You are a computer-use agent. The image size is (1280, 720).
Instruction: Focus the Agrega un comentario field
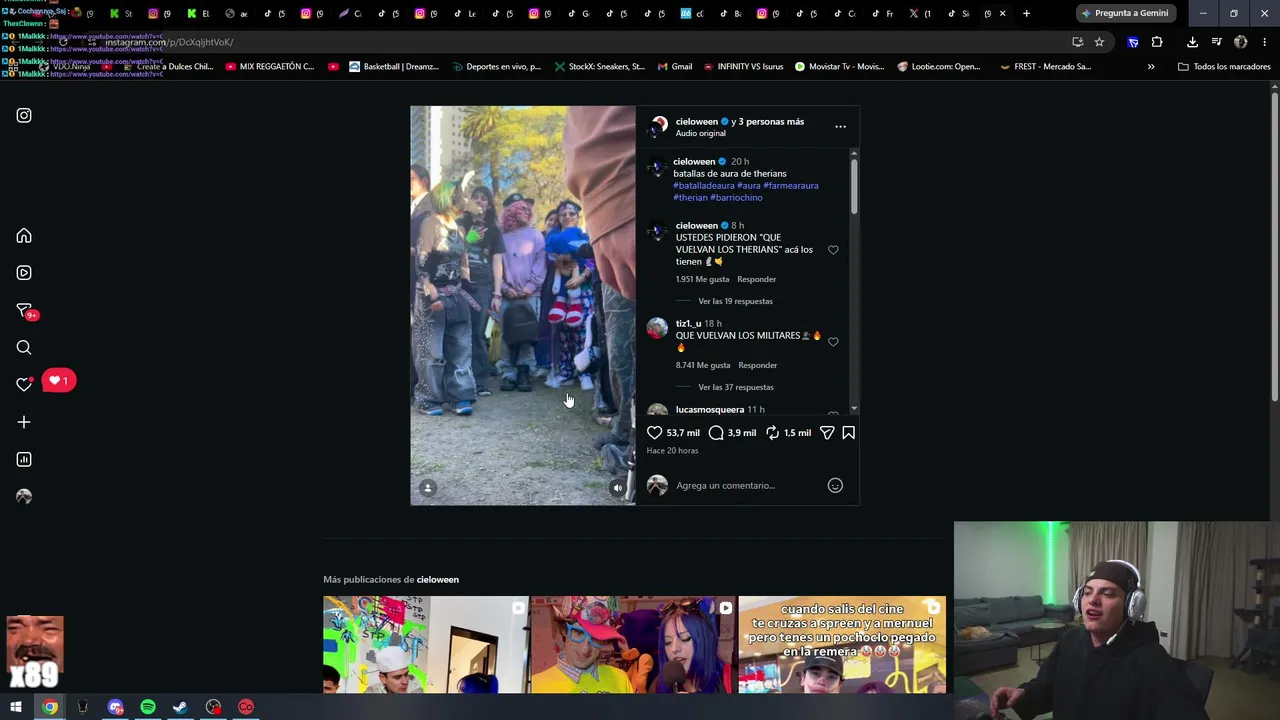pyautogui.click(x=748, y=486)
